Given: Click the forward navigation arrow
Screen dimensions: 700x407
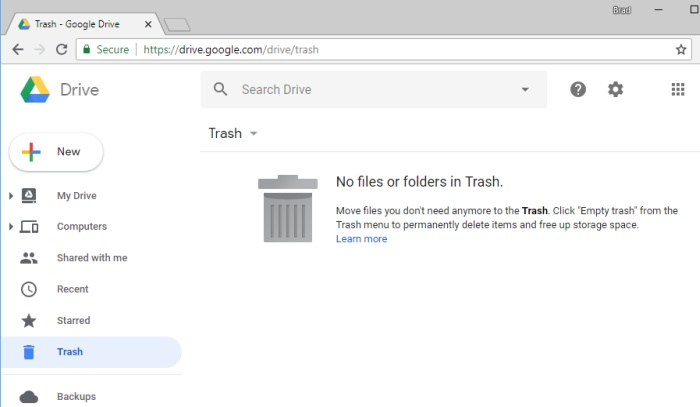Looking at the screenshot, I should 40,50.
